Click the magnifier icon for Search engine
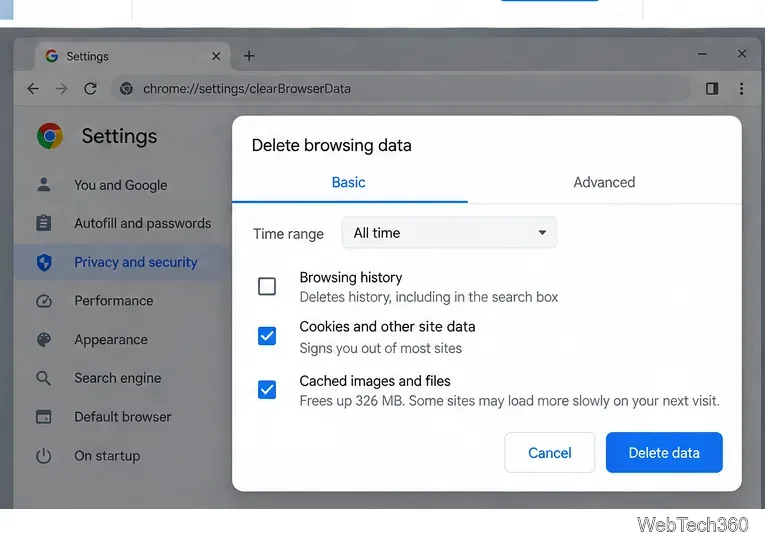 click(43, 378)
